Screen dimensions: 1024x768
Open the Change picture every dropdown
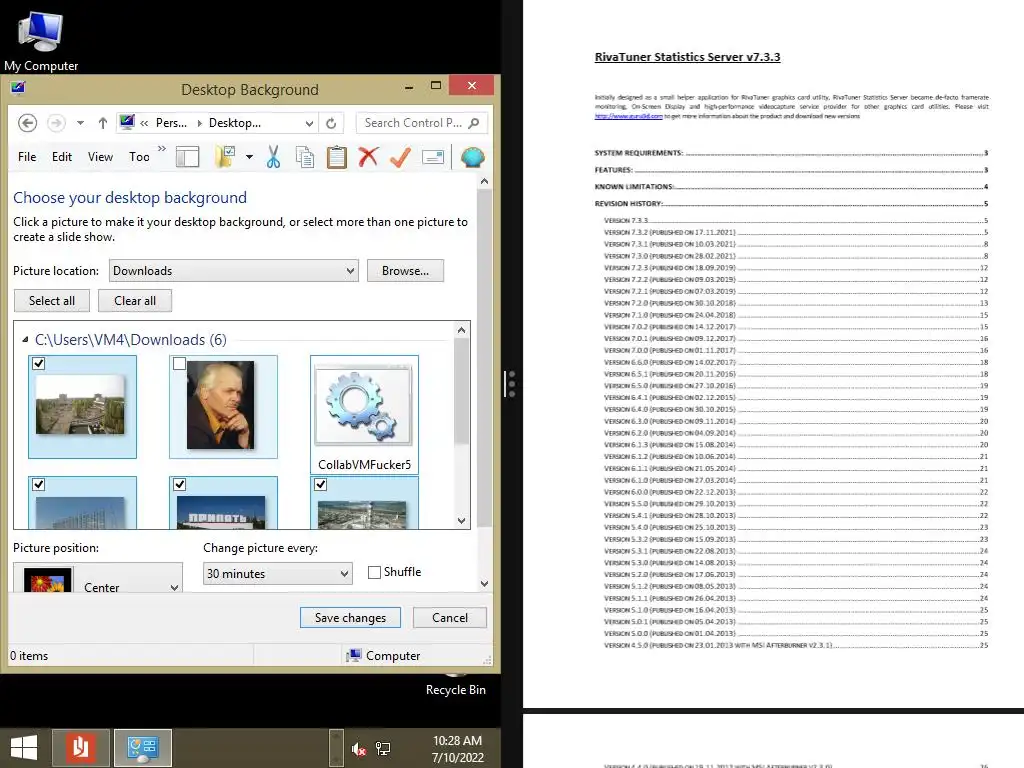click(278, 573)
